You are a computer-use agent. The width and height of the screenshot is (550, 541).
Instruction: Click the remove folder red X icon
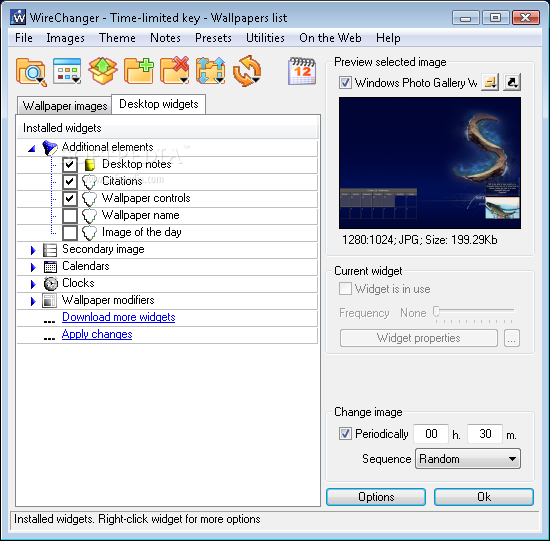click(x=175, y=71)
